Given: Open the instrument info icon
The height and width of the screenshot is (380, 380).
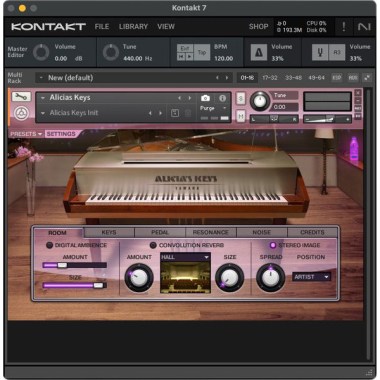Looking at the screenshot, I should point(222,98).
